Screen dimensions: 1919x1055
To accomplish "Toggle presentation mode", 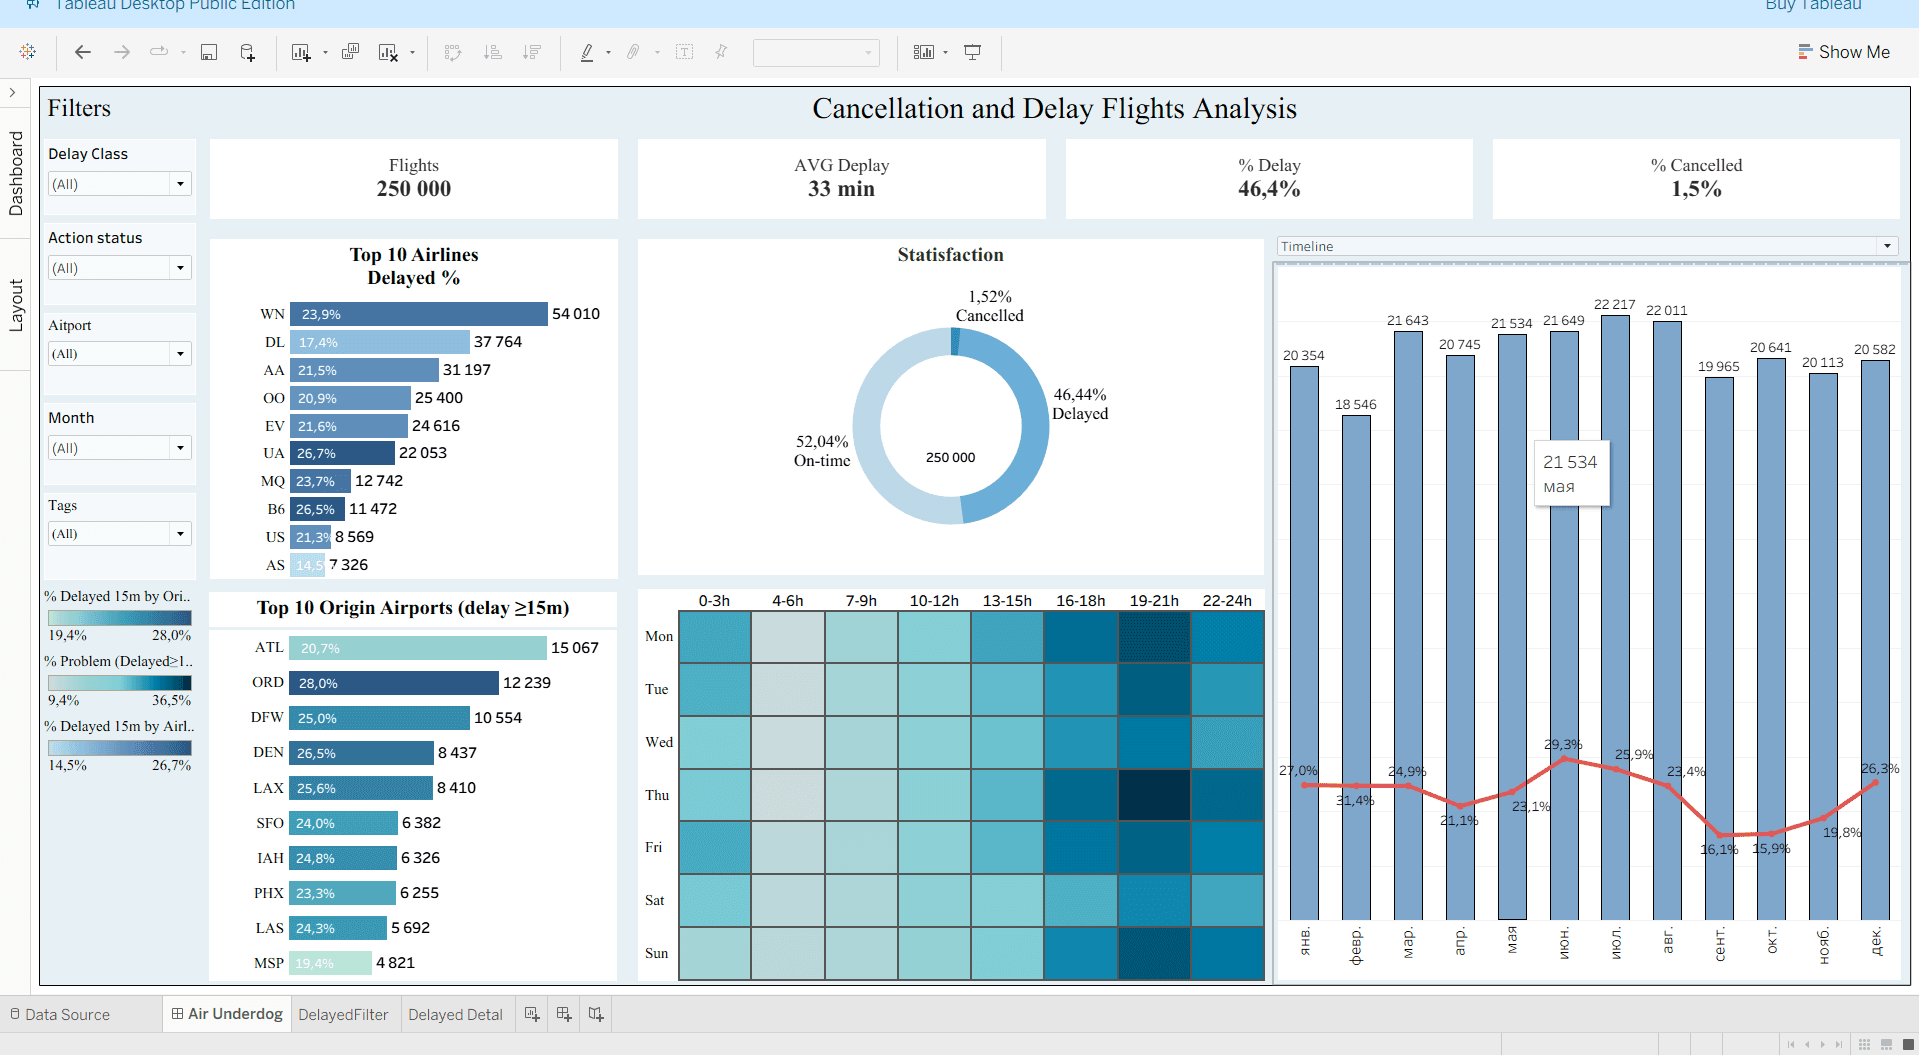I will coord(972,52).
